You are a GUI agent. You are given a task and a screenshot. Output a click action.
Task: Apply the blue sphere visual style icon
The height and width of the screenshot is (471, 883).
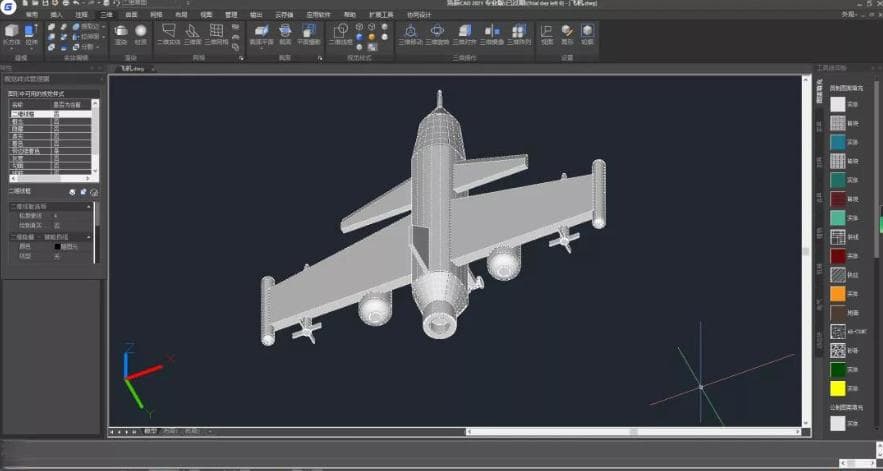[x=359, y=37]
